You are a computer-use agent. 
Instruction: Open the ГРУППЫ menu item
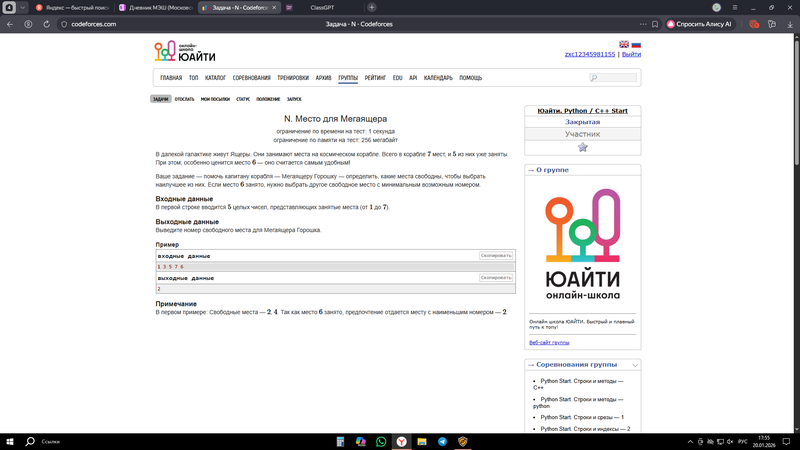tap(348, 77)
